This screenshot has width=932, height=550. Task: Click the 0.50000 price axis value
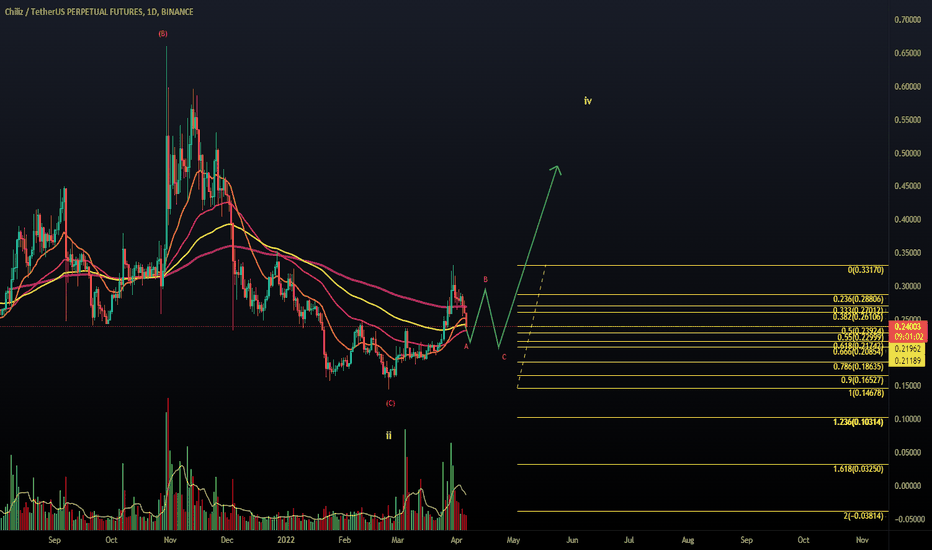[x=908, y=153]
